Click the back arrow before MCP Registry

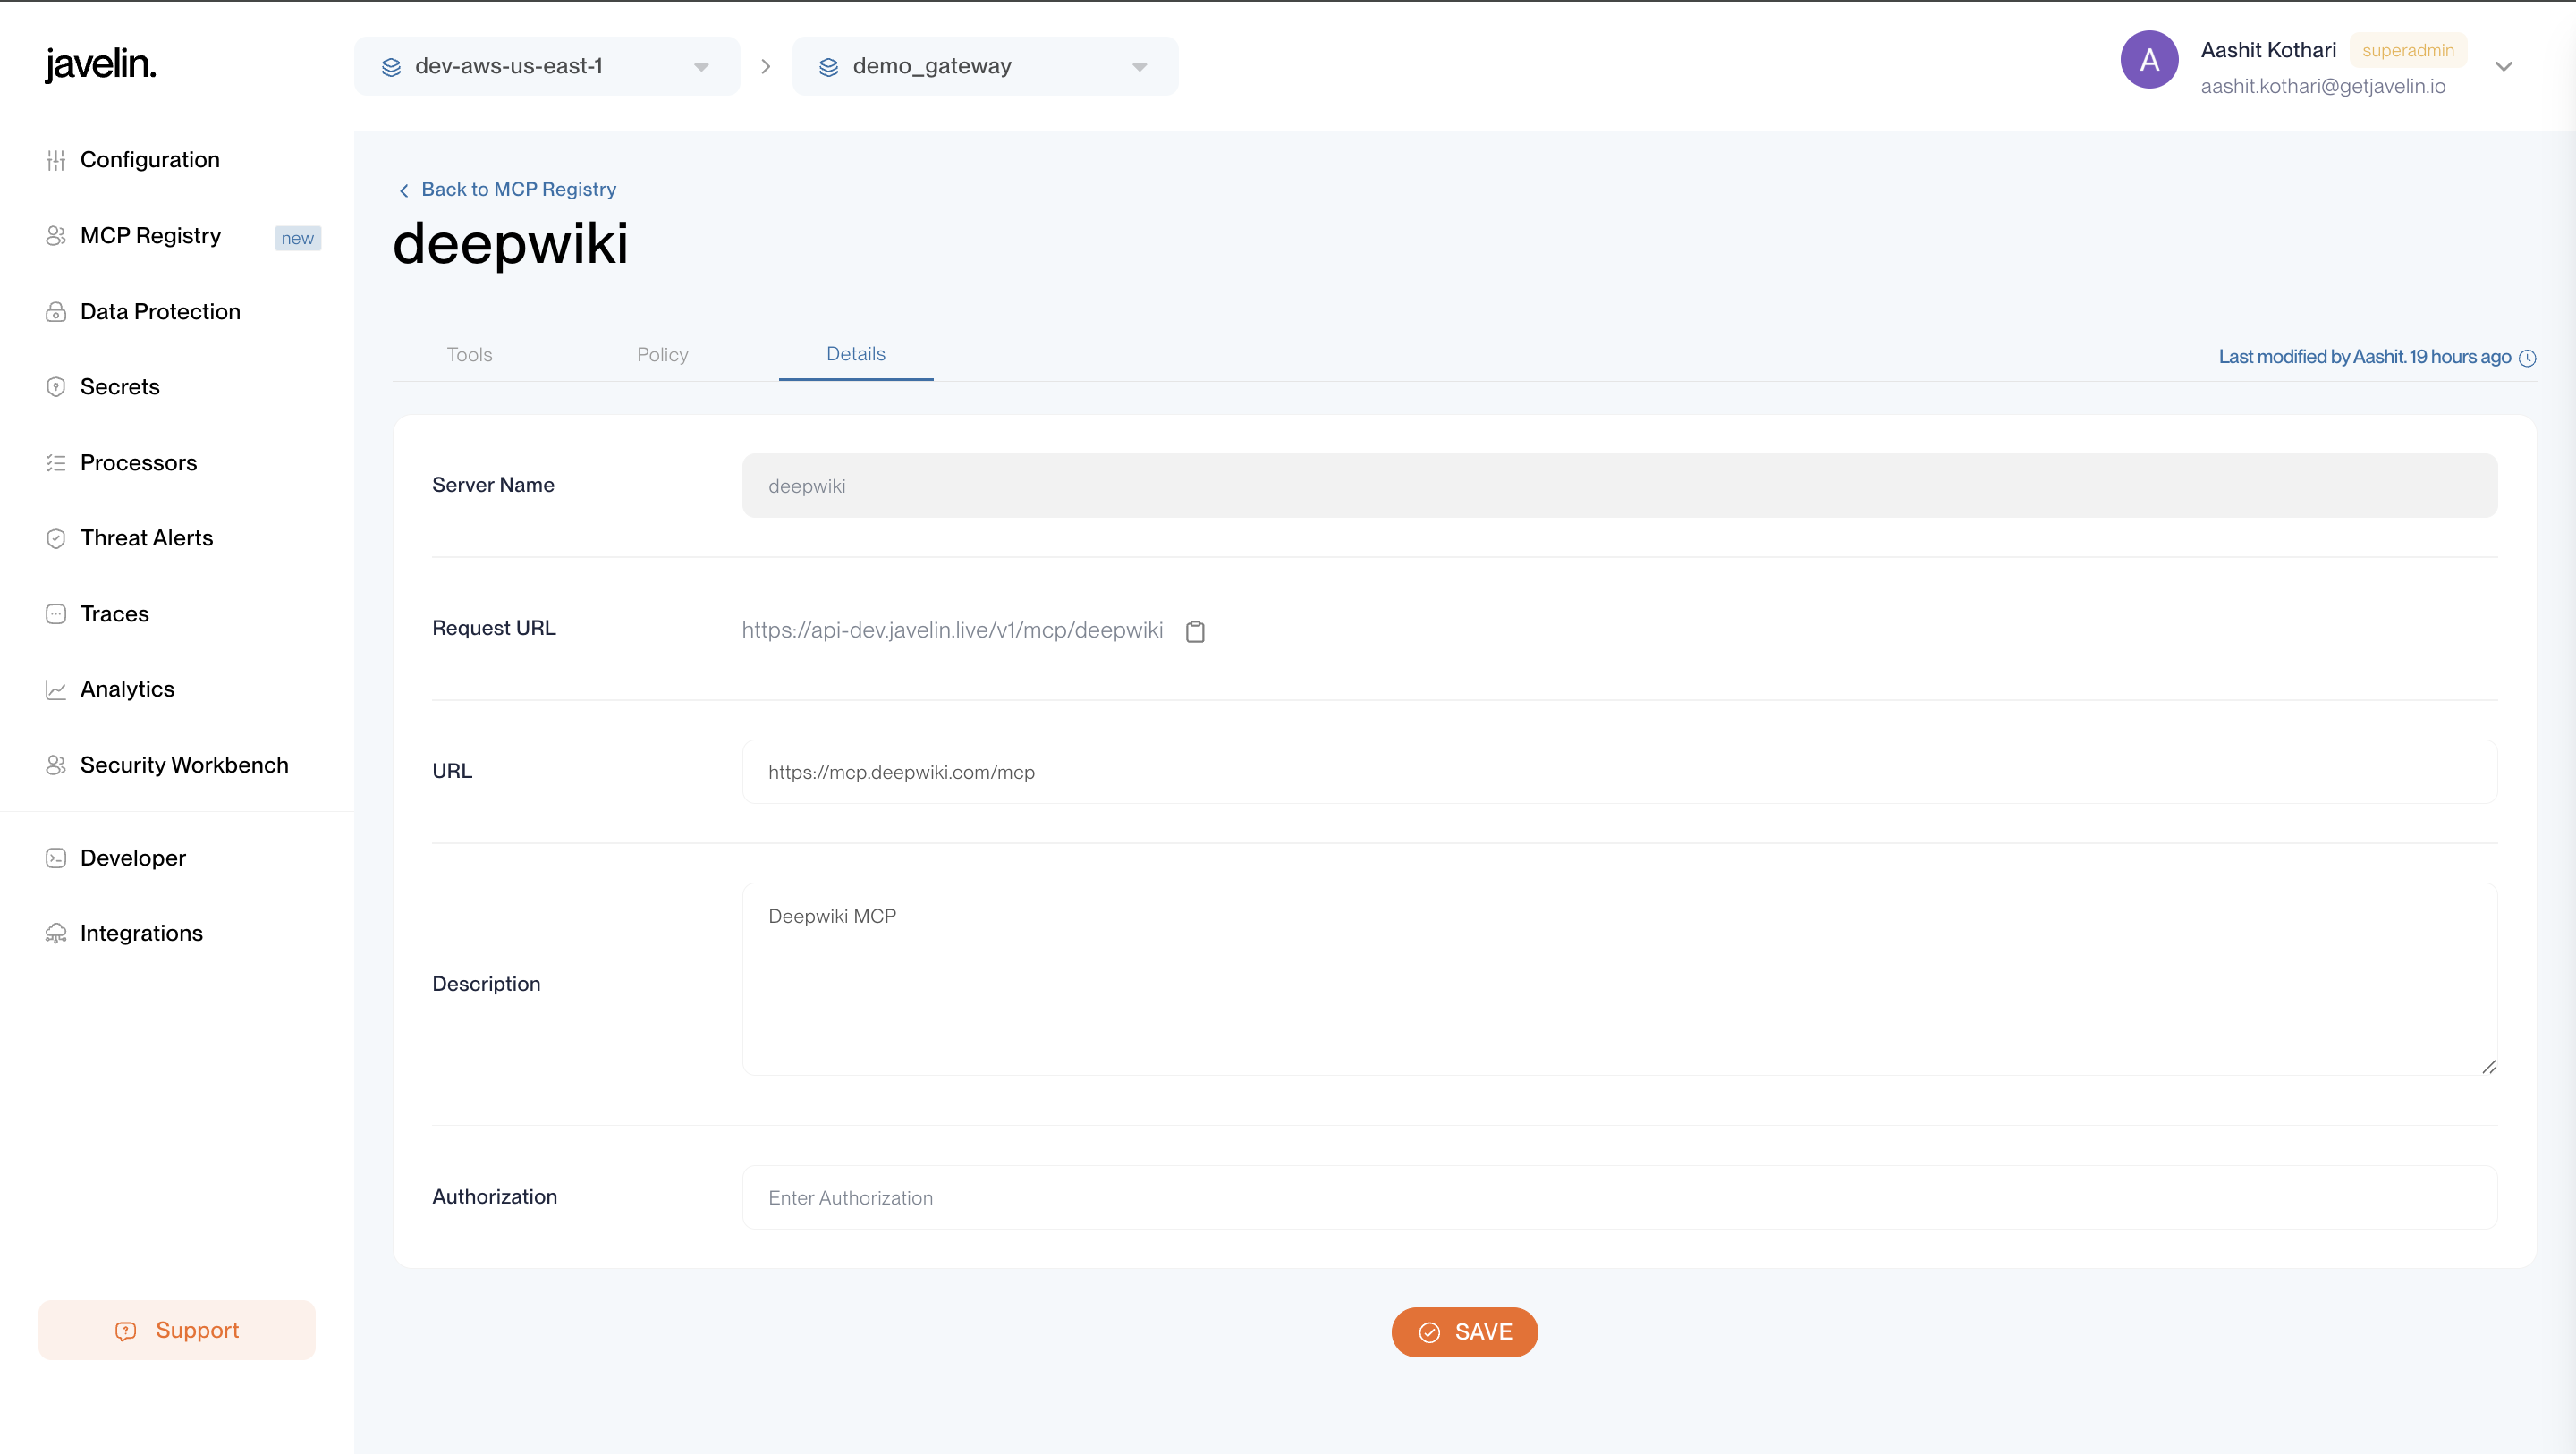pos(404,190)
